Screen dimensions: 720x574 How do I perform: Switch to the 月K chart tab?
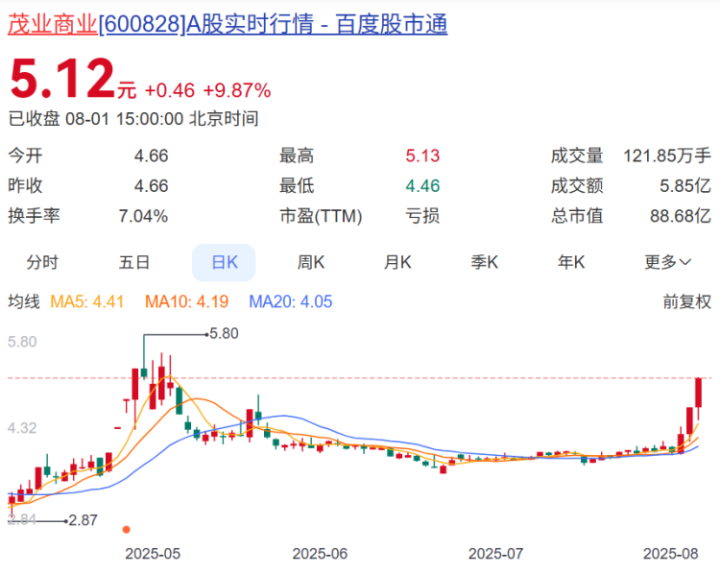tap(398, 263)
